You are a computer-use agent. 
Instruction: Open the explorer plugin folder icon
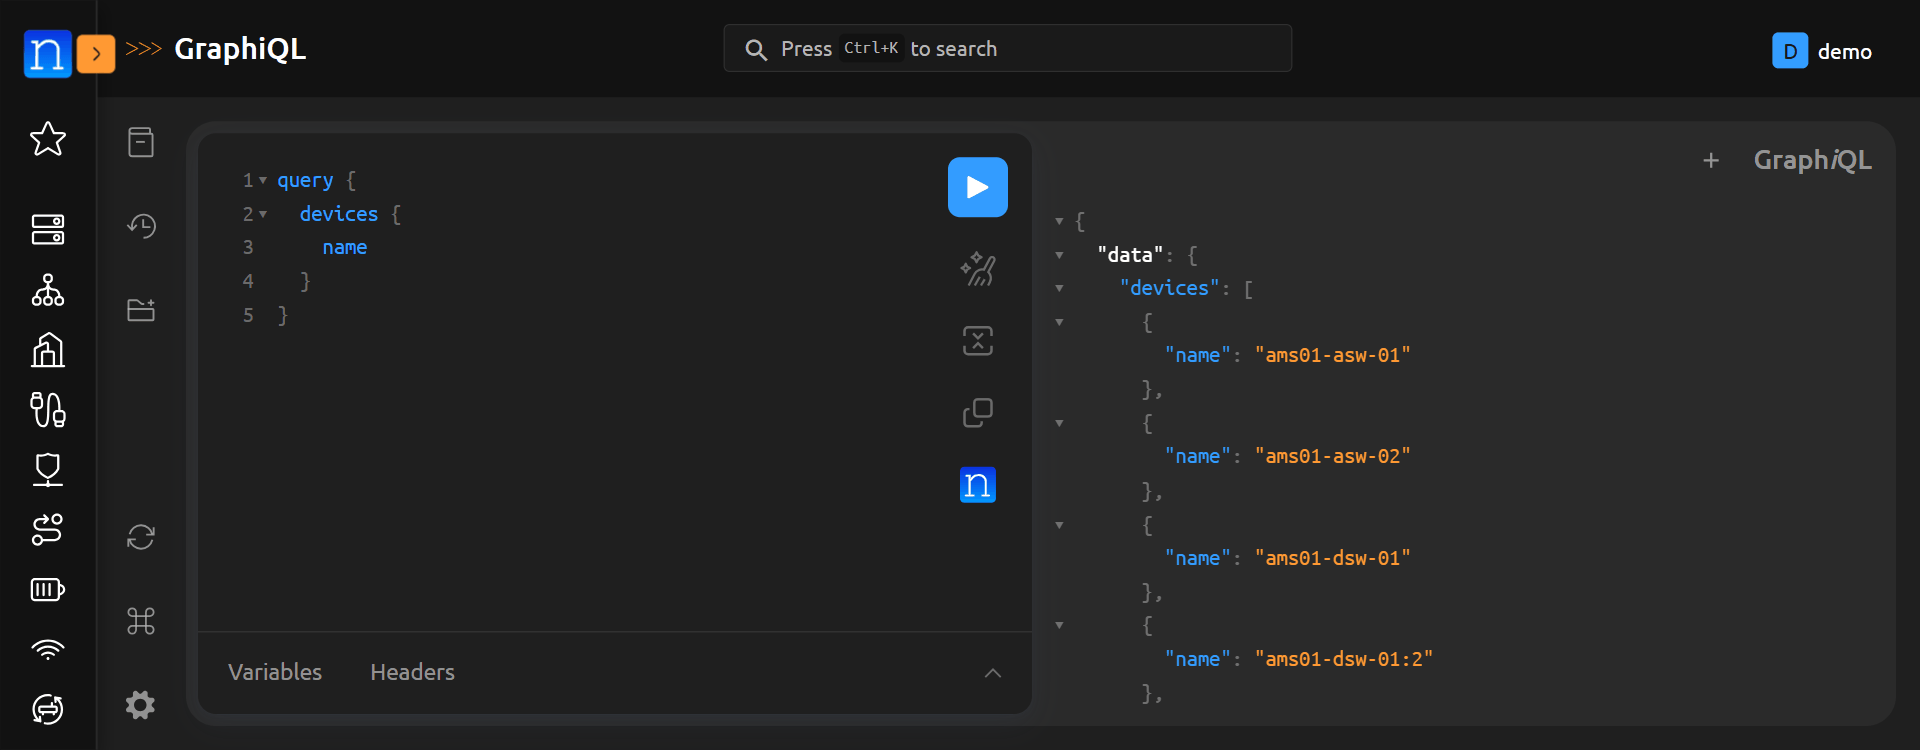point(141,310)
